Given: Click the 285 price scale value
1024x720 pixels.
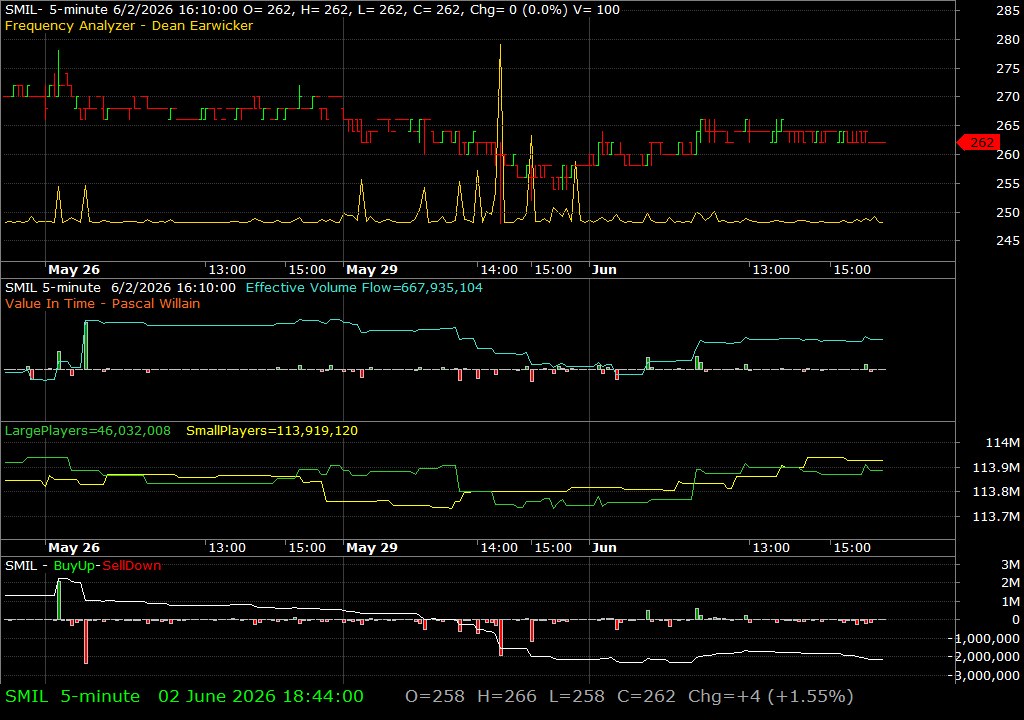Looking at the screenshot, I should (x=1008, y=10).
